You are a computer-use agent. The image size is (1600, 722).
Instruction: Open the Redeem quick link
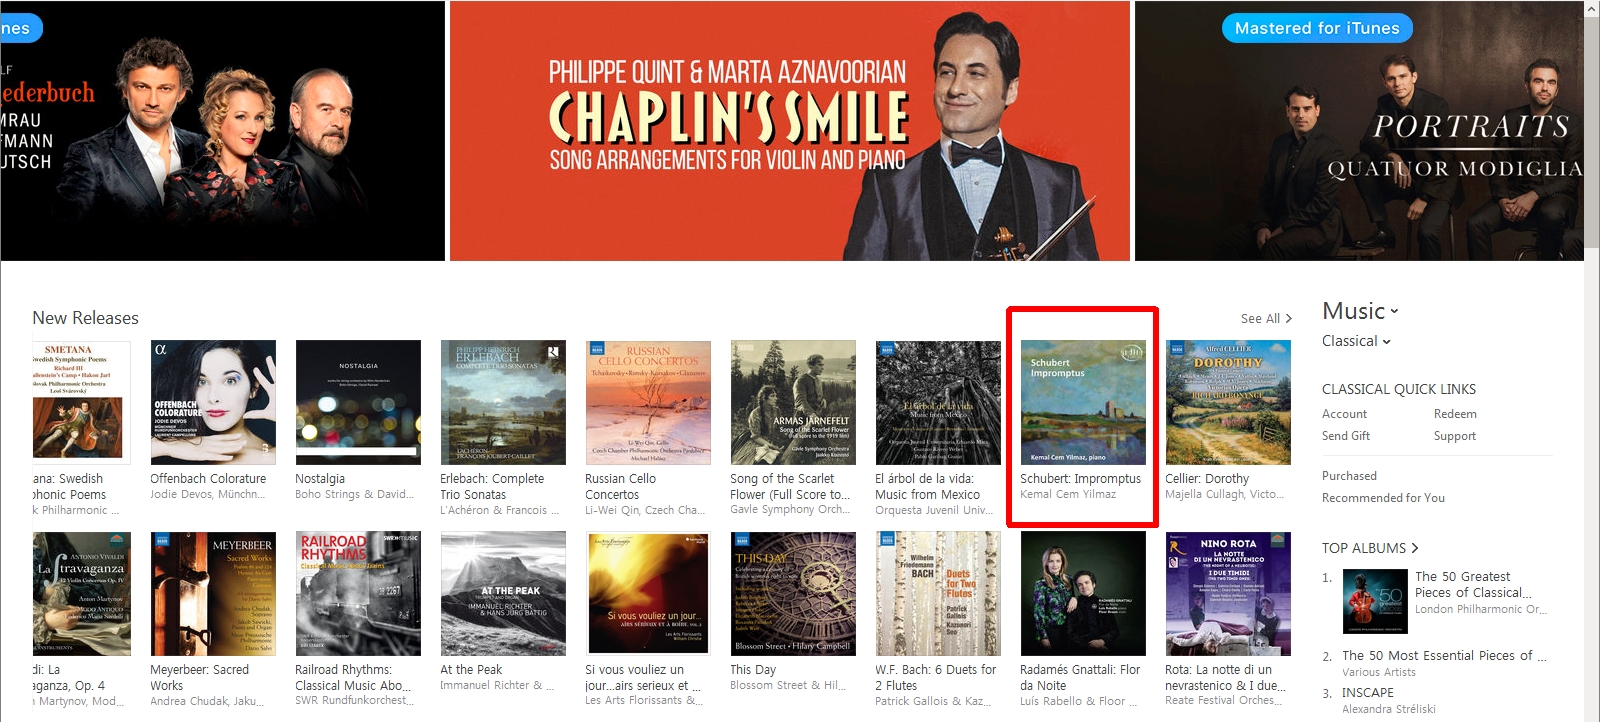click(1455, 414)
